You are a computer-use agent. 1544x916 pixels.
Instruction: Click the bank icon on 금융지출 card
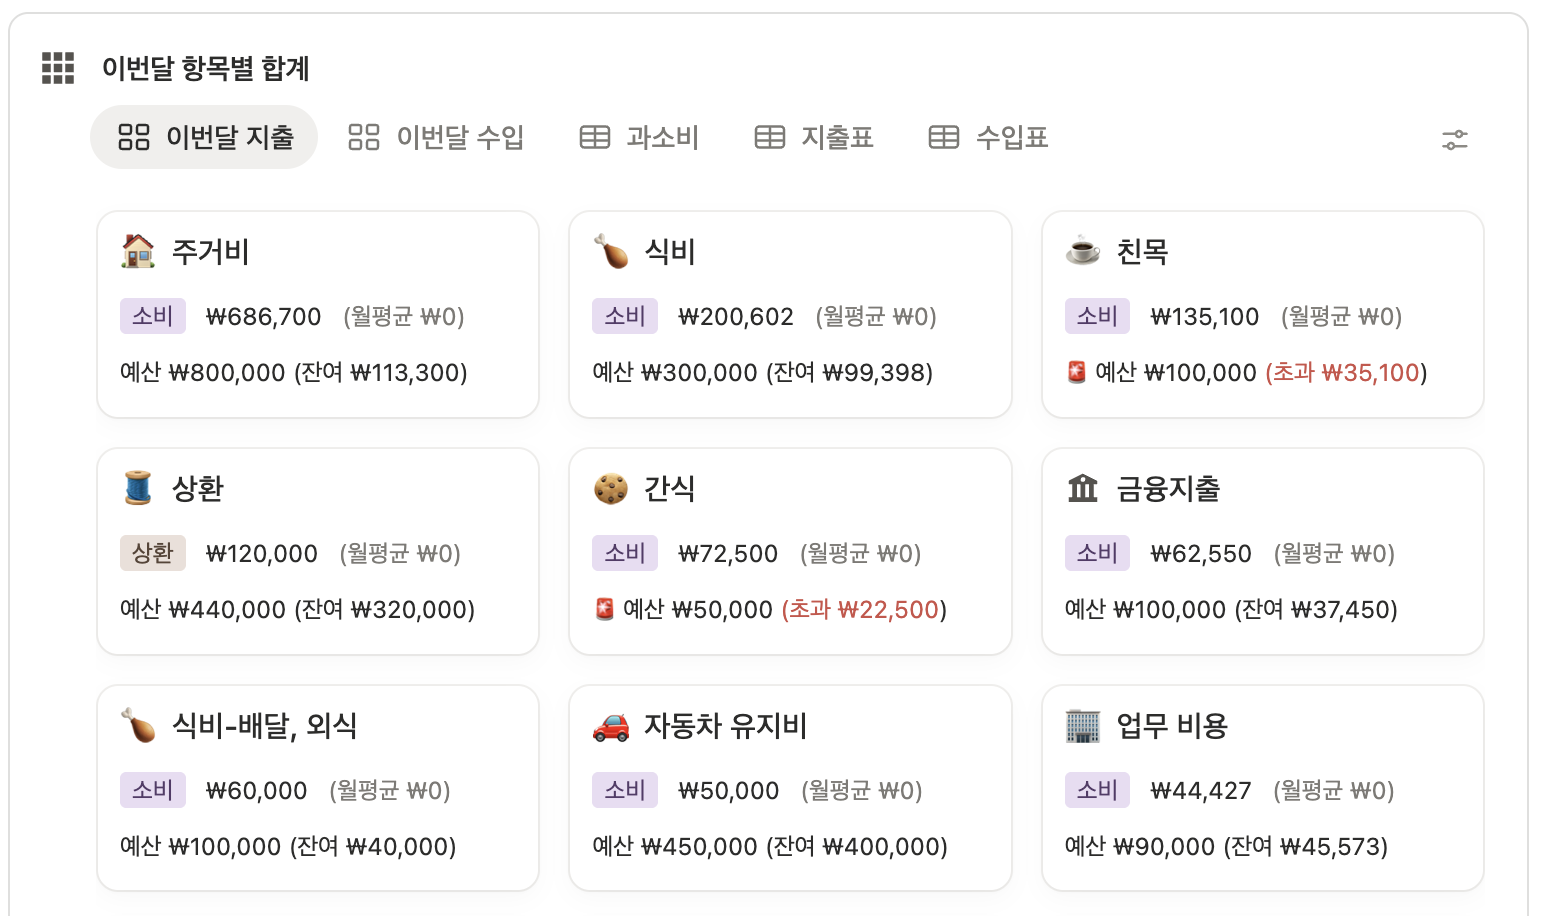(1082, 488)
